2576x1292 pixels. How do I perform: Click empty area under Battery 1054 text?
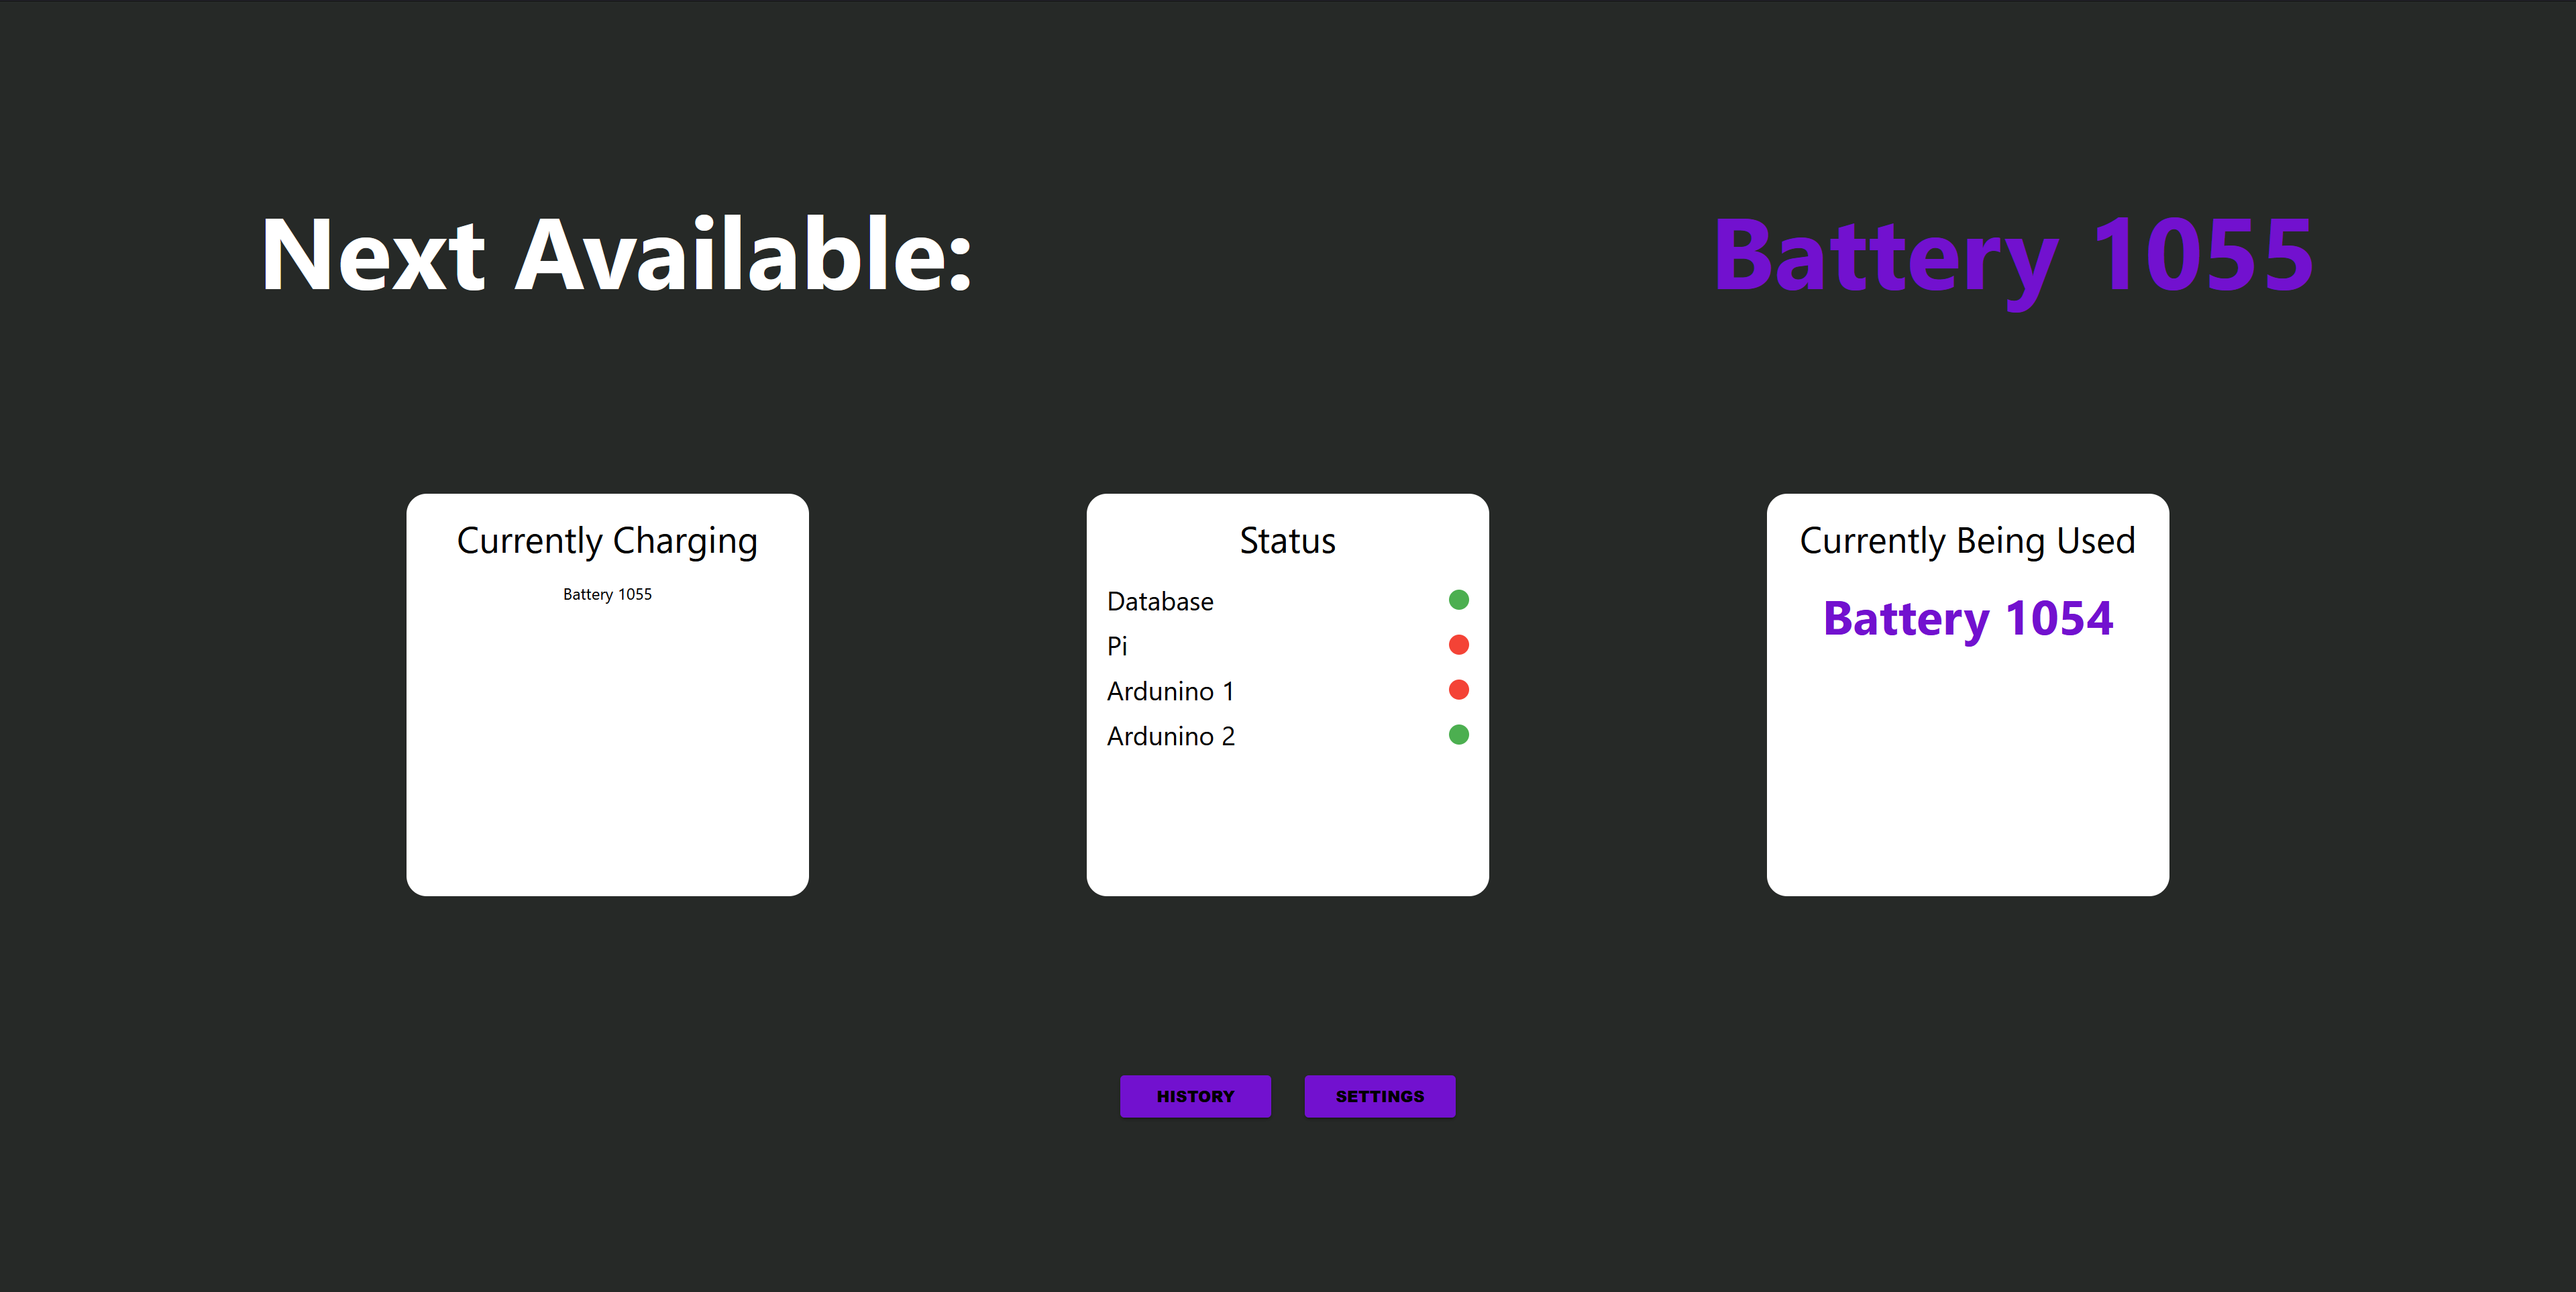(x=1967, y=770)
